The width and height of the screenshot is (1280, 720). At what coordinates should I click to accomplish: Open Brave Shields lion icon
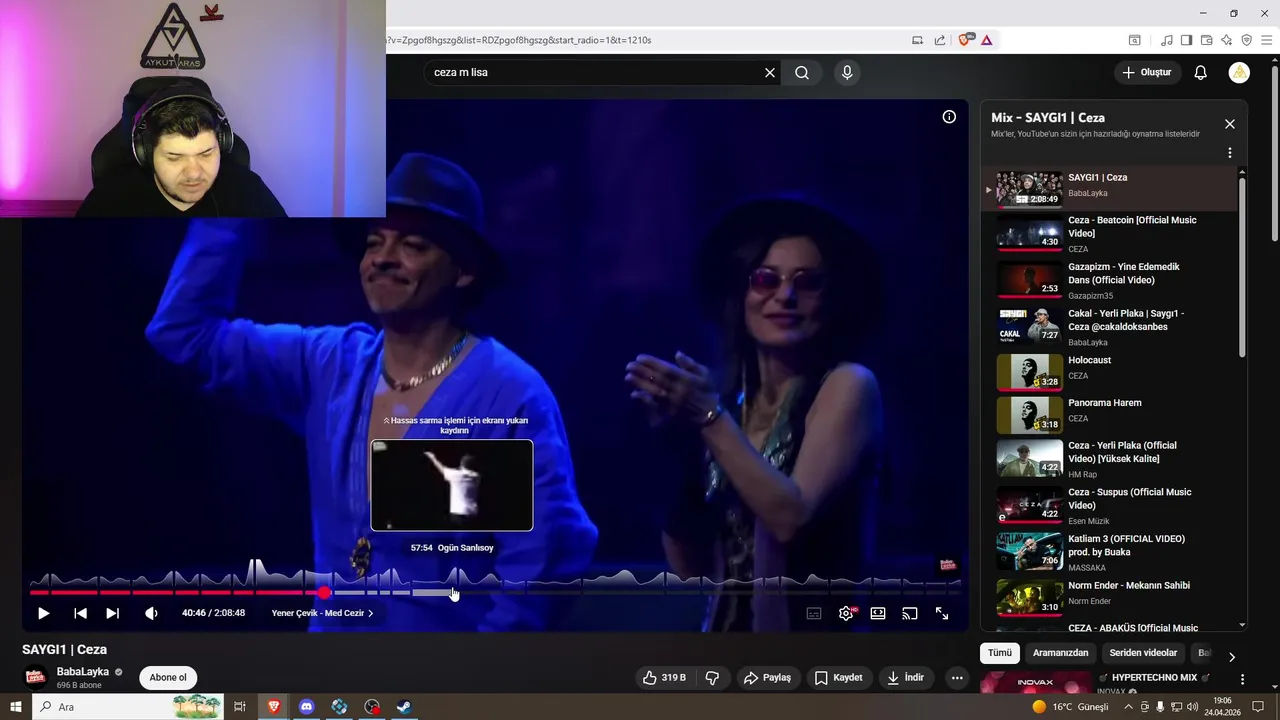pyautogui.click(x=966, y=40)
